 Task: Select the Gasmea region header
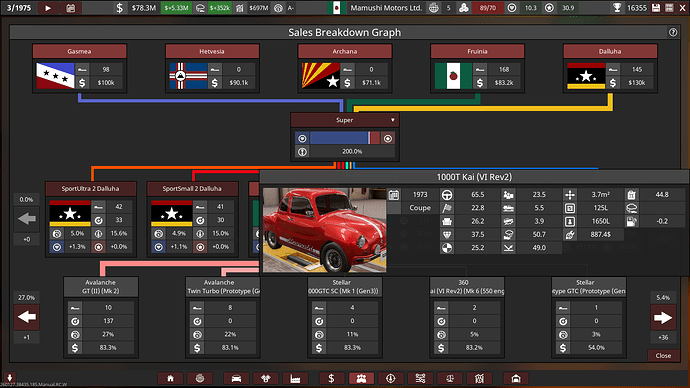[79, 51]
